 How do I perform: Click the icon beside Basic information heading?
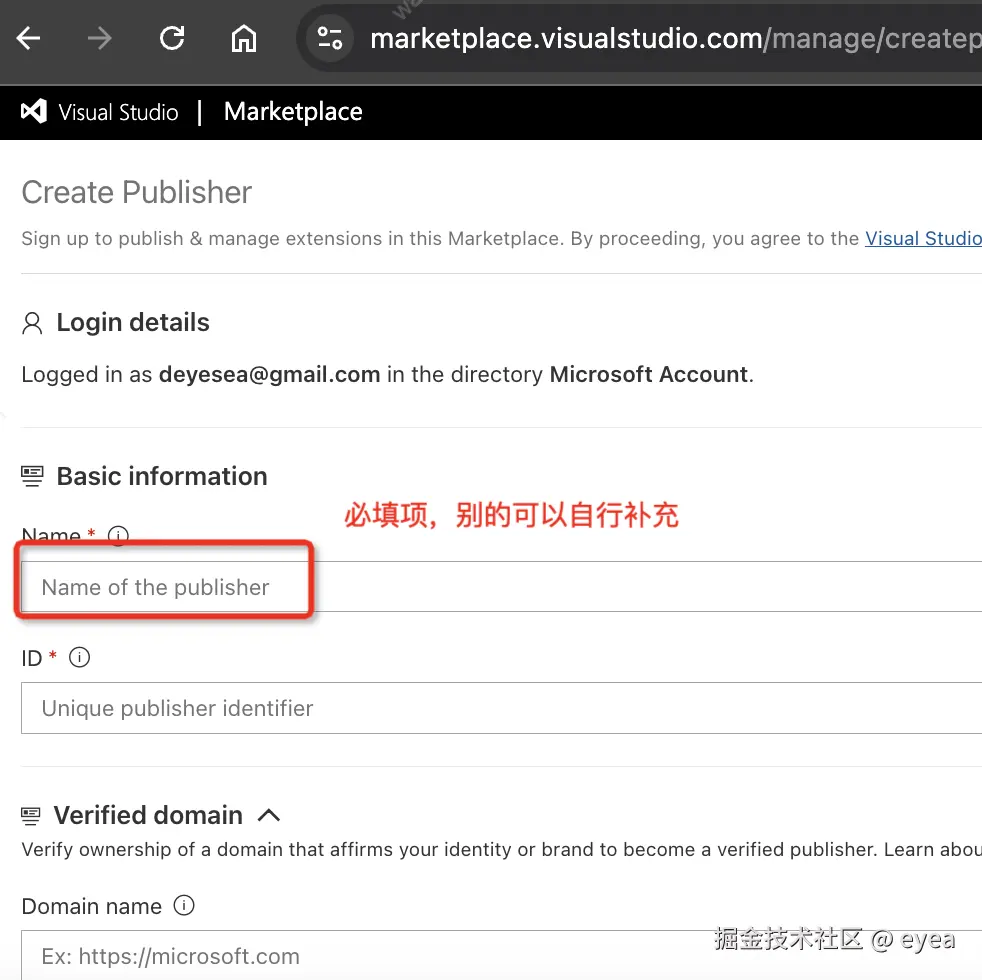32,475
